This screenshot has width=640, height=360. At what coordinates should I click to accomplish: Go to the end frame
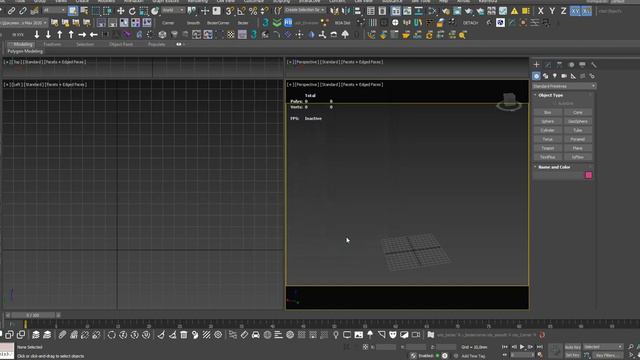click(540, 347)
